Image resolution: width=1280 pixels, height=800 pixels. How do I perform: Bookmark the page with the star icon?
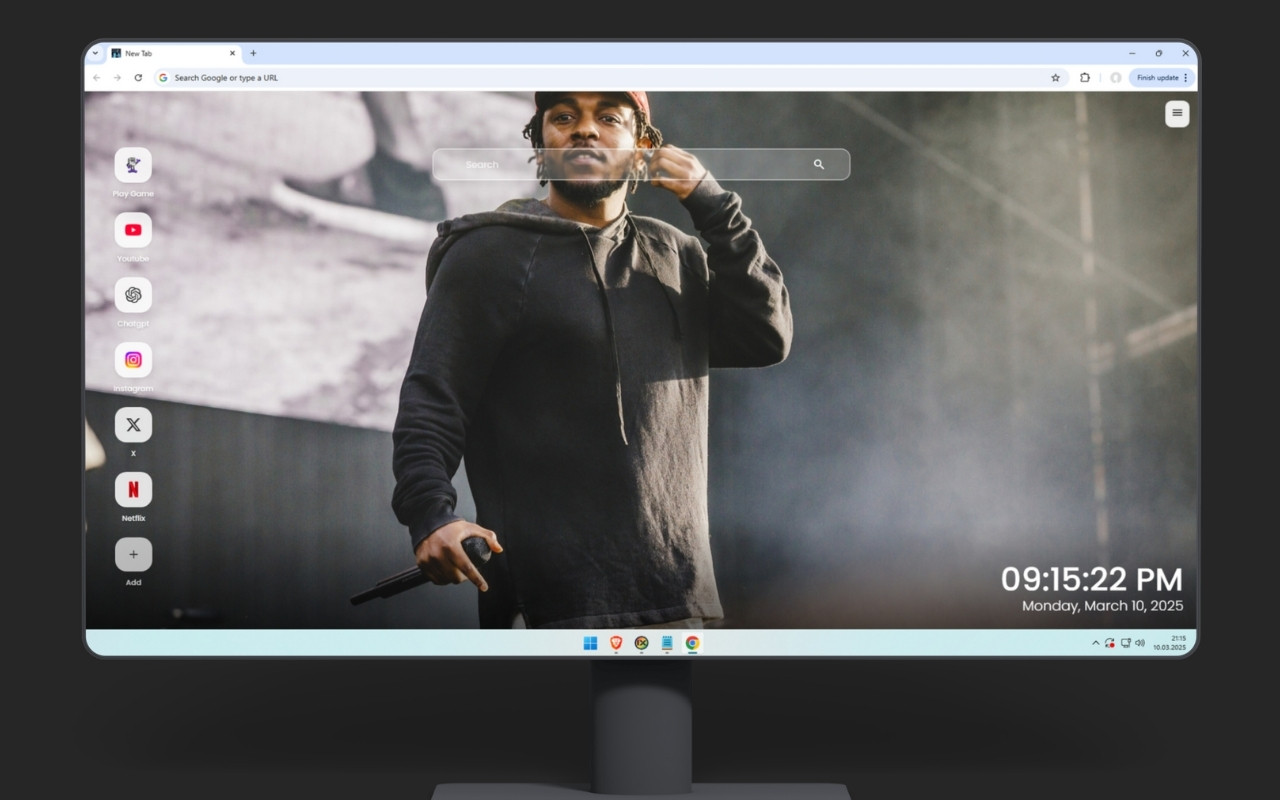[1056, 77]
